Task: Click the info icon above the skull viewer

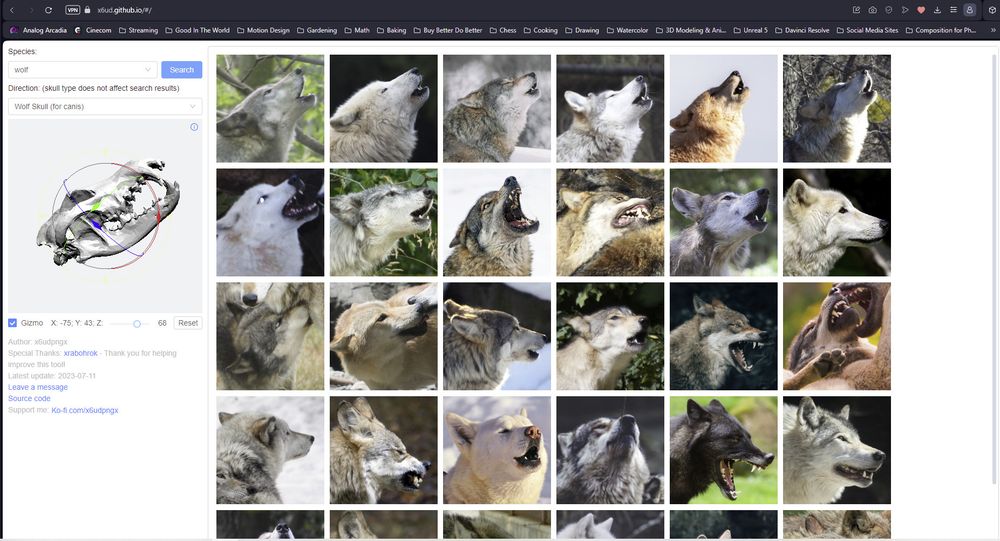Action: (194, 127)
